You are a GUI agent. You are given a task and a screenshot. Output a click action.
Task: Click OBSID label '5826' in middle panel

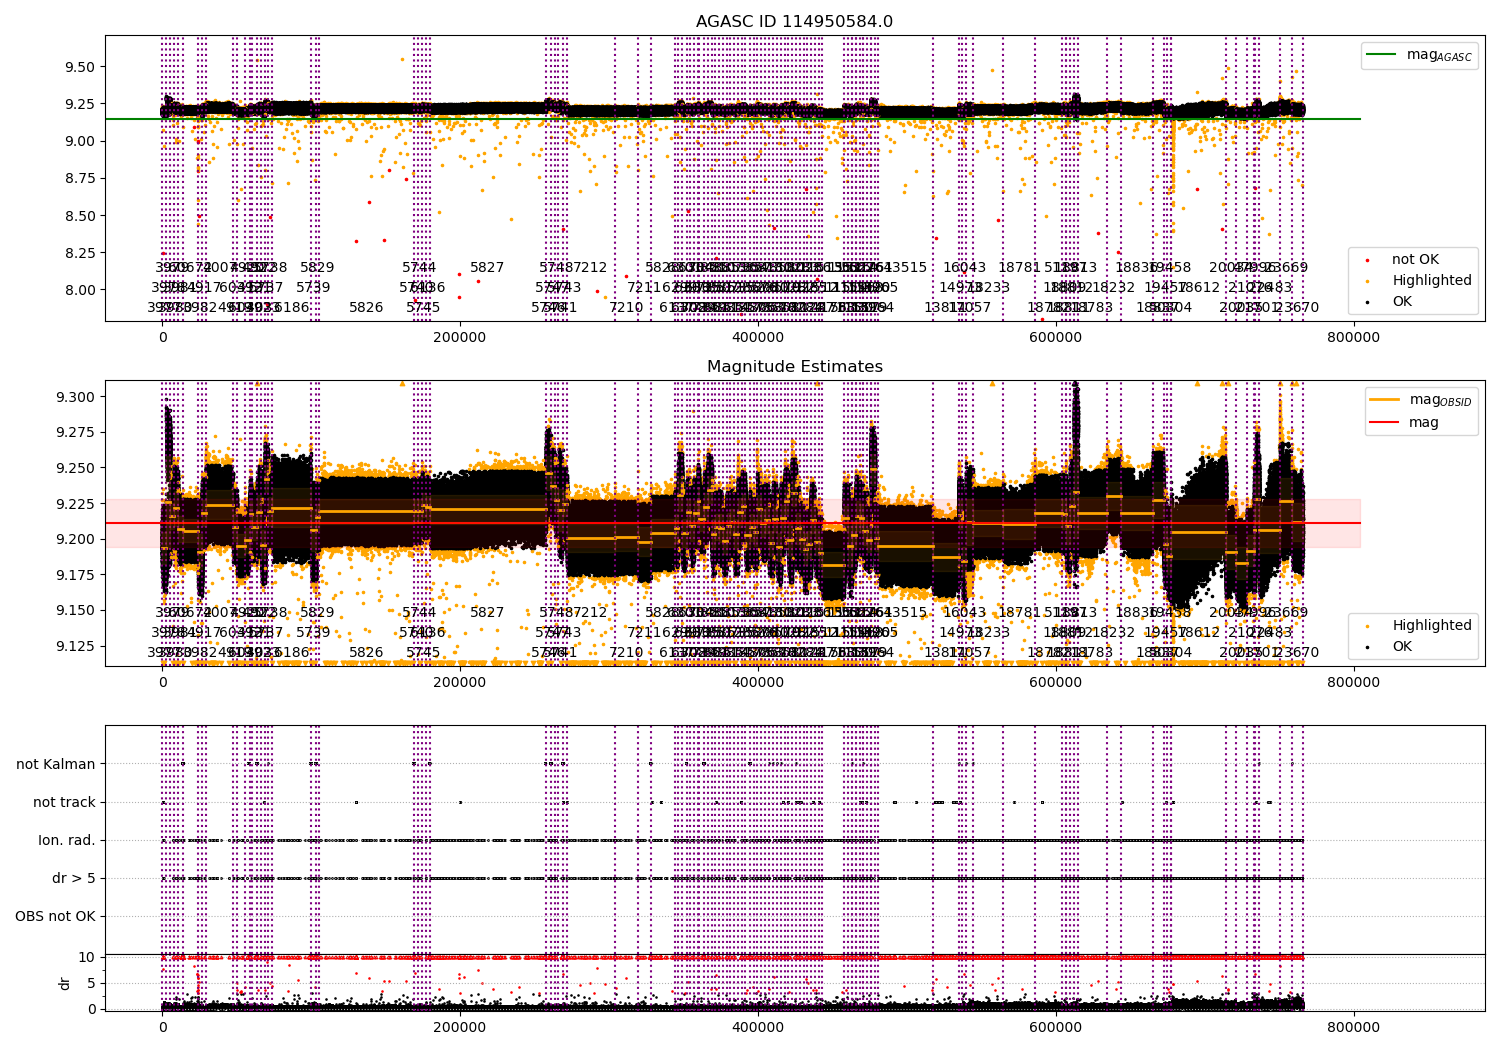tap(366, 653)
